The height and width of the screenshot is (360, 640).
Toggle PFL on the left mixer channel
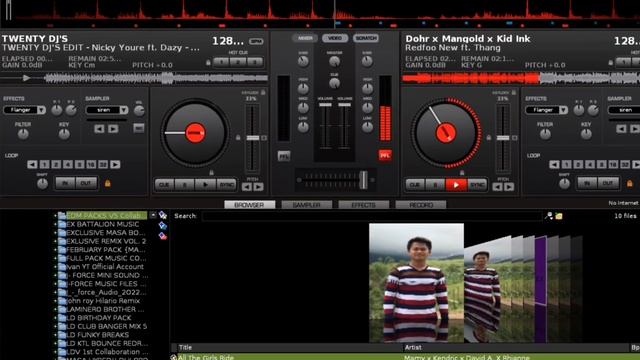click(284, 156)
